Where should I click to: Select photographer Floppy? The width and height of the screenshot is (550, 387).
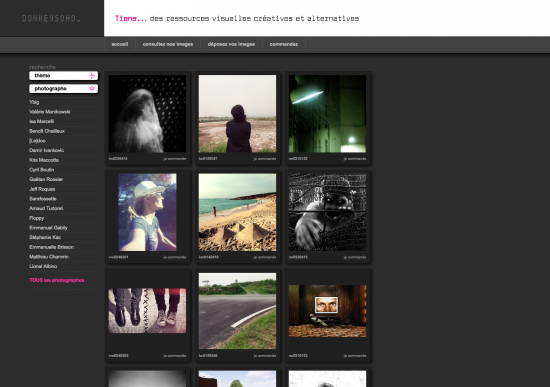36,218
